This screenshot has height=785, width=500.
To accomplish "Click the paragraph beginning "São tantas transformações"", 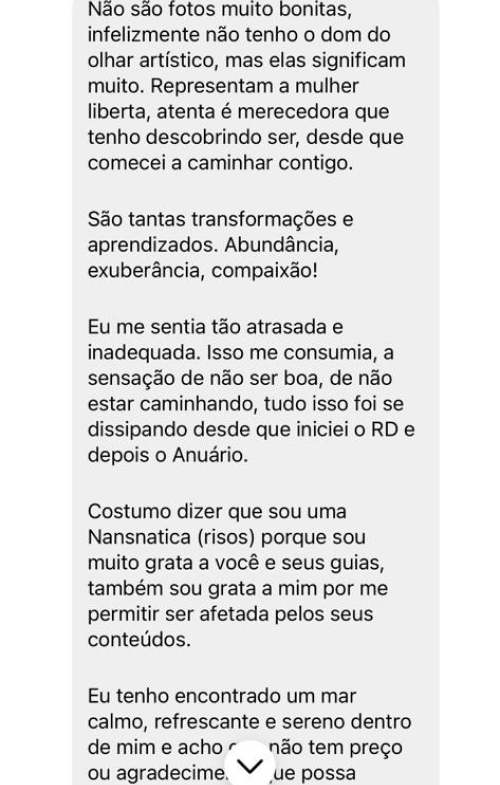I will click(220, 245).
